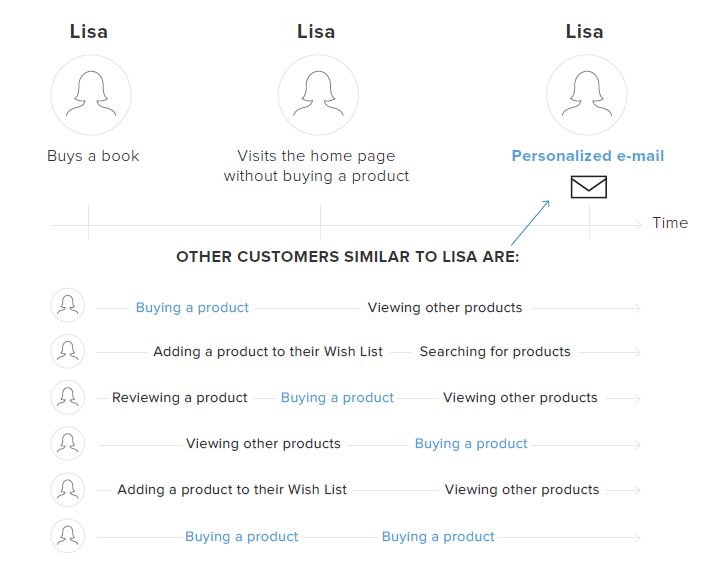718x566 pixels.
Task: Click Lisa's avatar above Personalized e-mail
Action: point(587,95)
